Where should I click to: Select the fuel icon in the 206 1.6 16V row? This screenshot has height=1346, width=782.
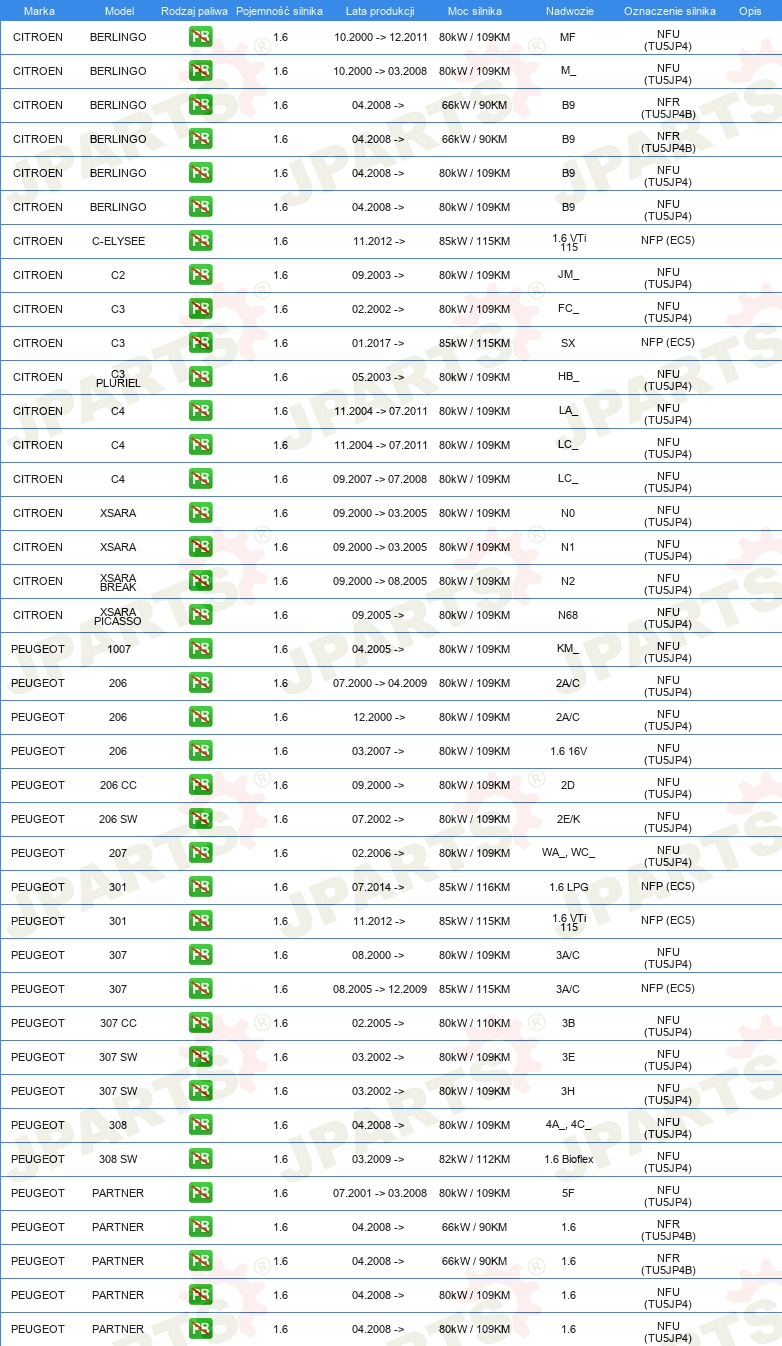pos(200,751)
